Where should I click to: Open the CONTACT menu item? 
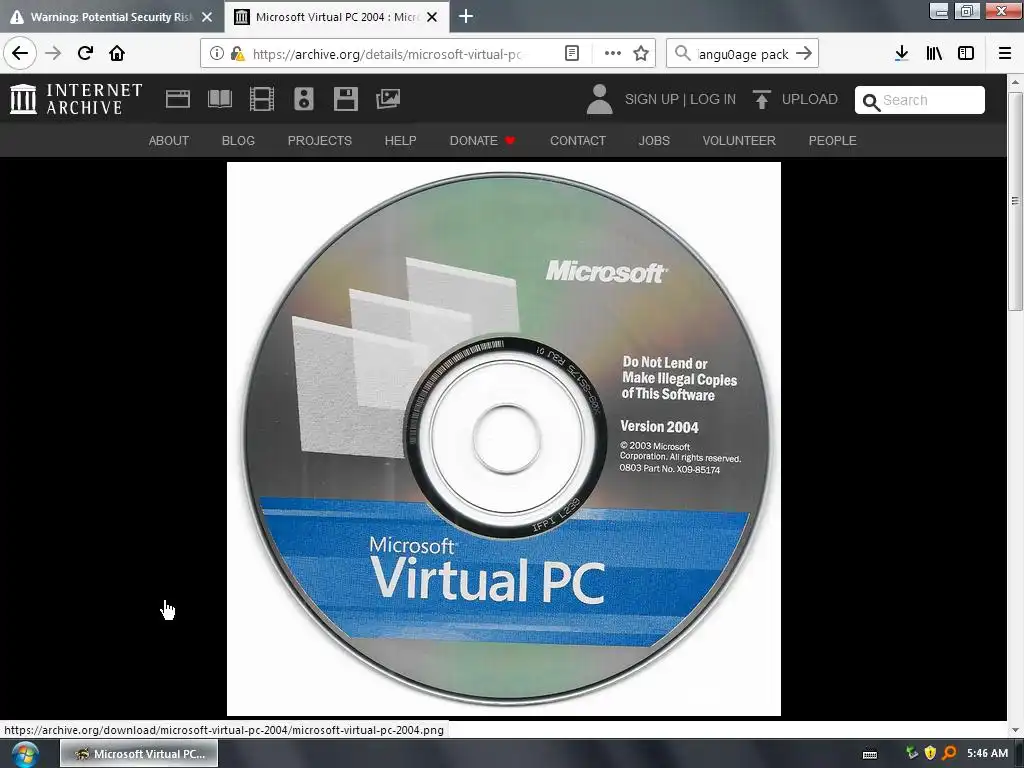578,140
